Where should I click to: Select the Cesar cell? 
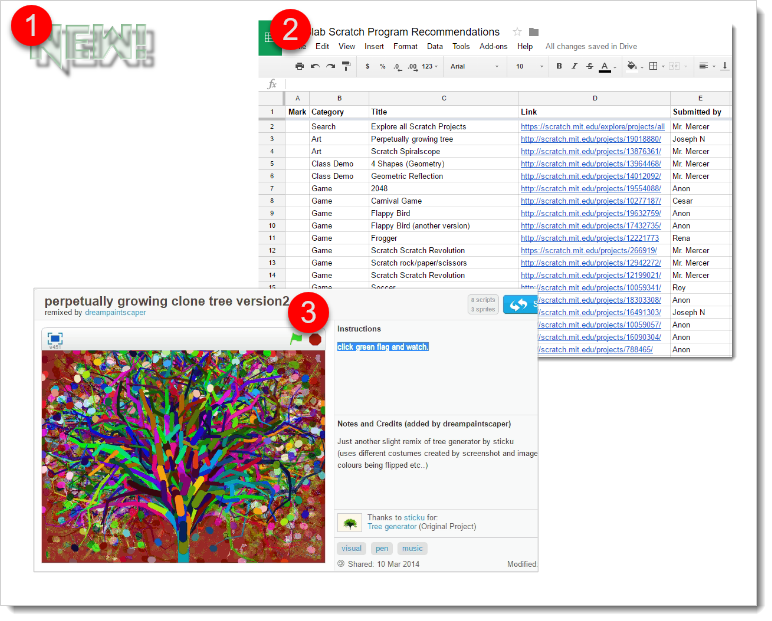(x=701, y=201)
